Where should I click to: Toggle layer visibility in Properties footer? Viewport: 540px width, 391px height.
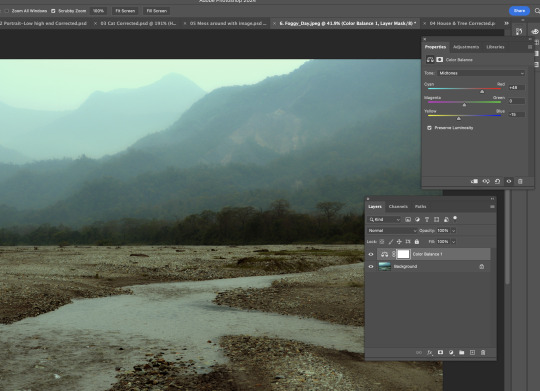click(x=509, y=181)
